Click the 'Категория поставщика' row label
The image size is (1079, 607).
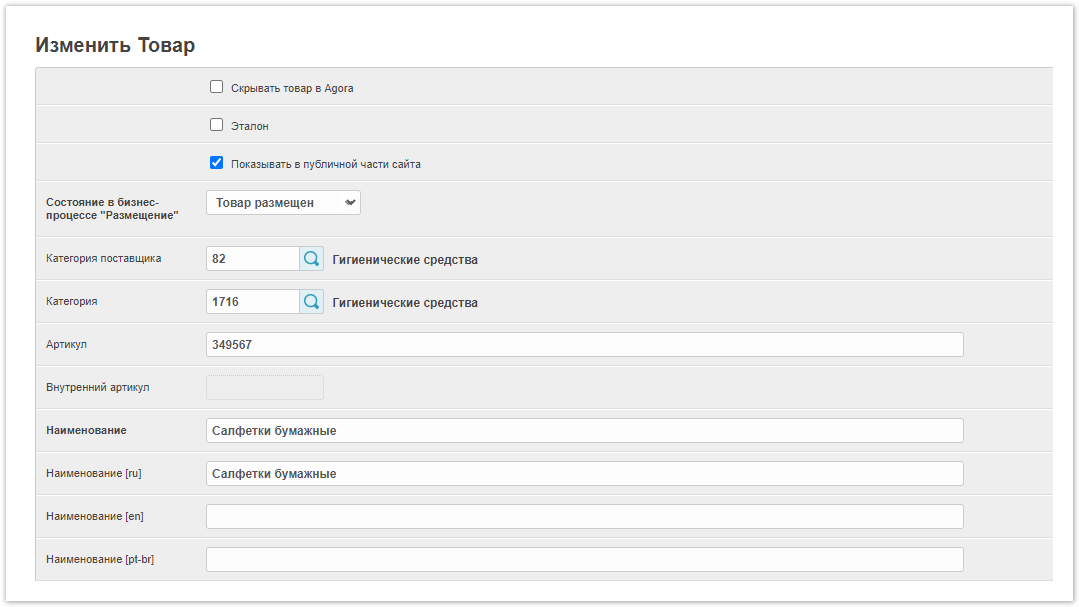pyautogui.click(x=103, y=258)
